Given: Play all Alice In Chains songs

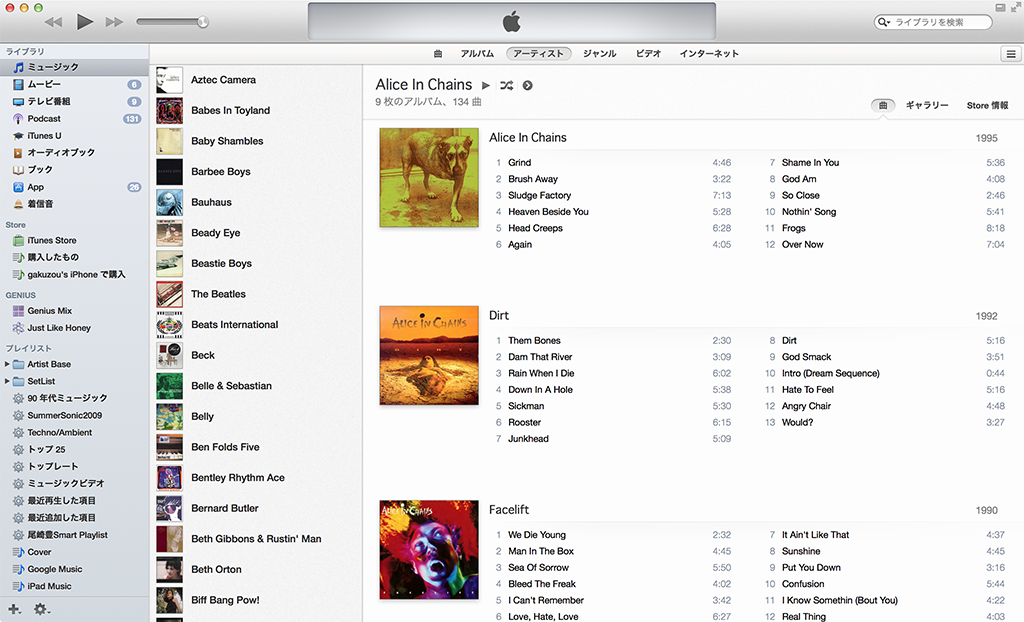Looking at the screenshot, I should click(485, 85).
